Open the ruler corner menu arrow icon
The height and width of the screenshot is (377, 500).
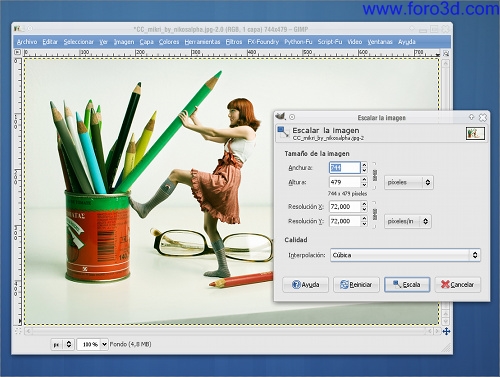click(17, 52)
